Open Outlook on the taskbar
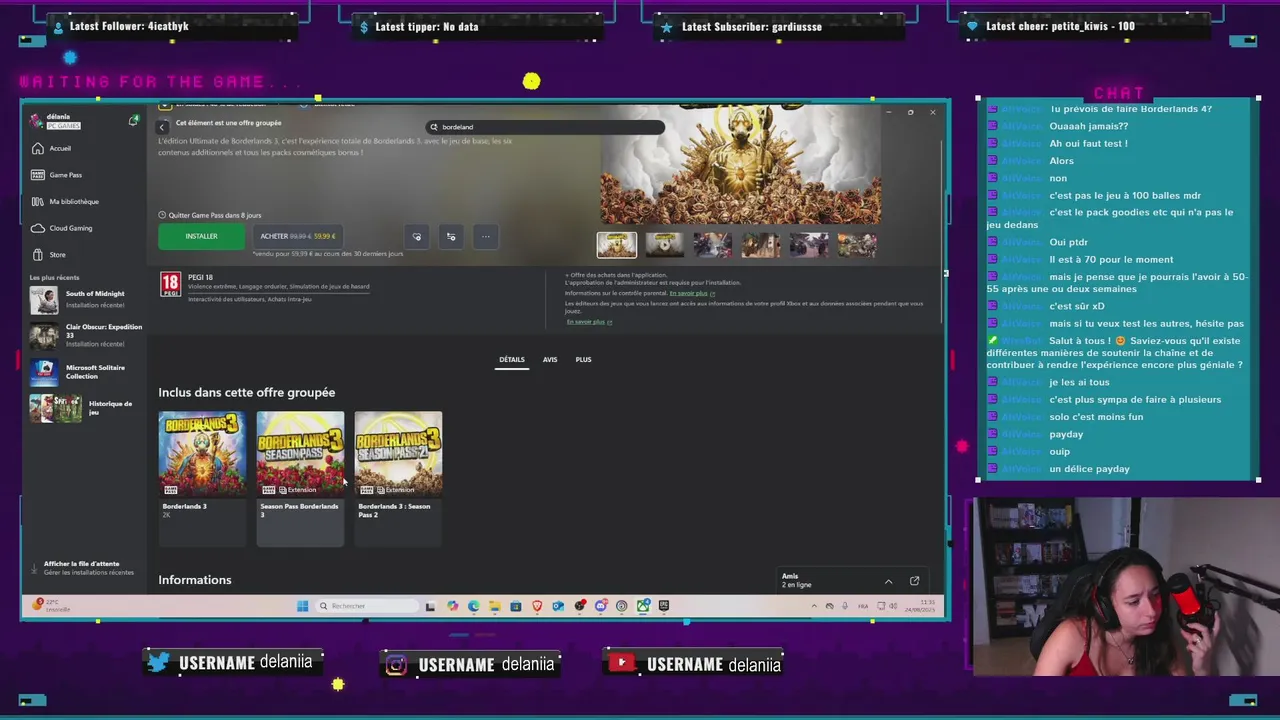 558,606
